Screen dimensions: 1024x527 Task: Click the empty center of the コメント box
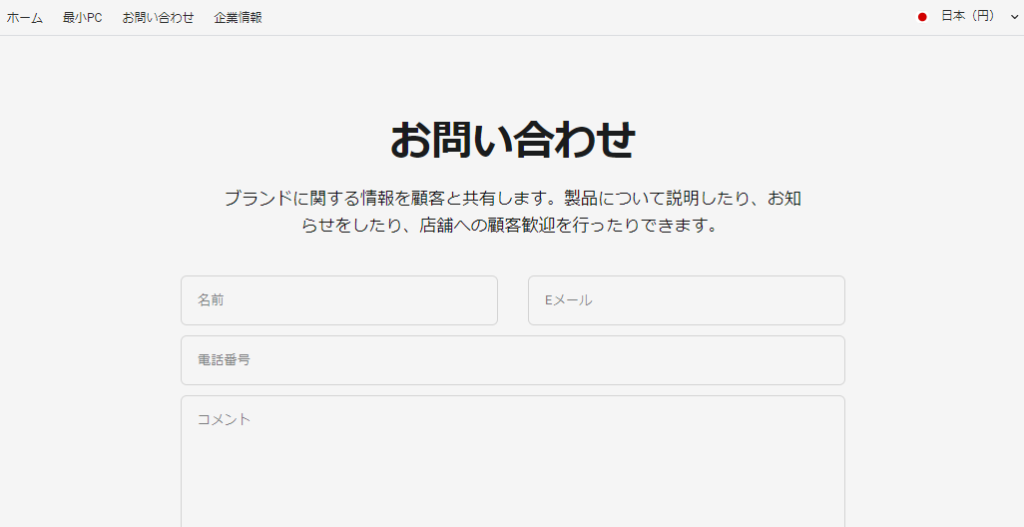[512, 470]
